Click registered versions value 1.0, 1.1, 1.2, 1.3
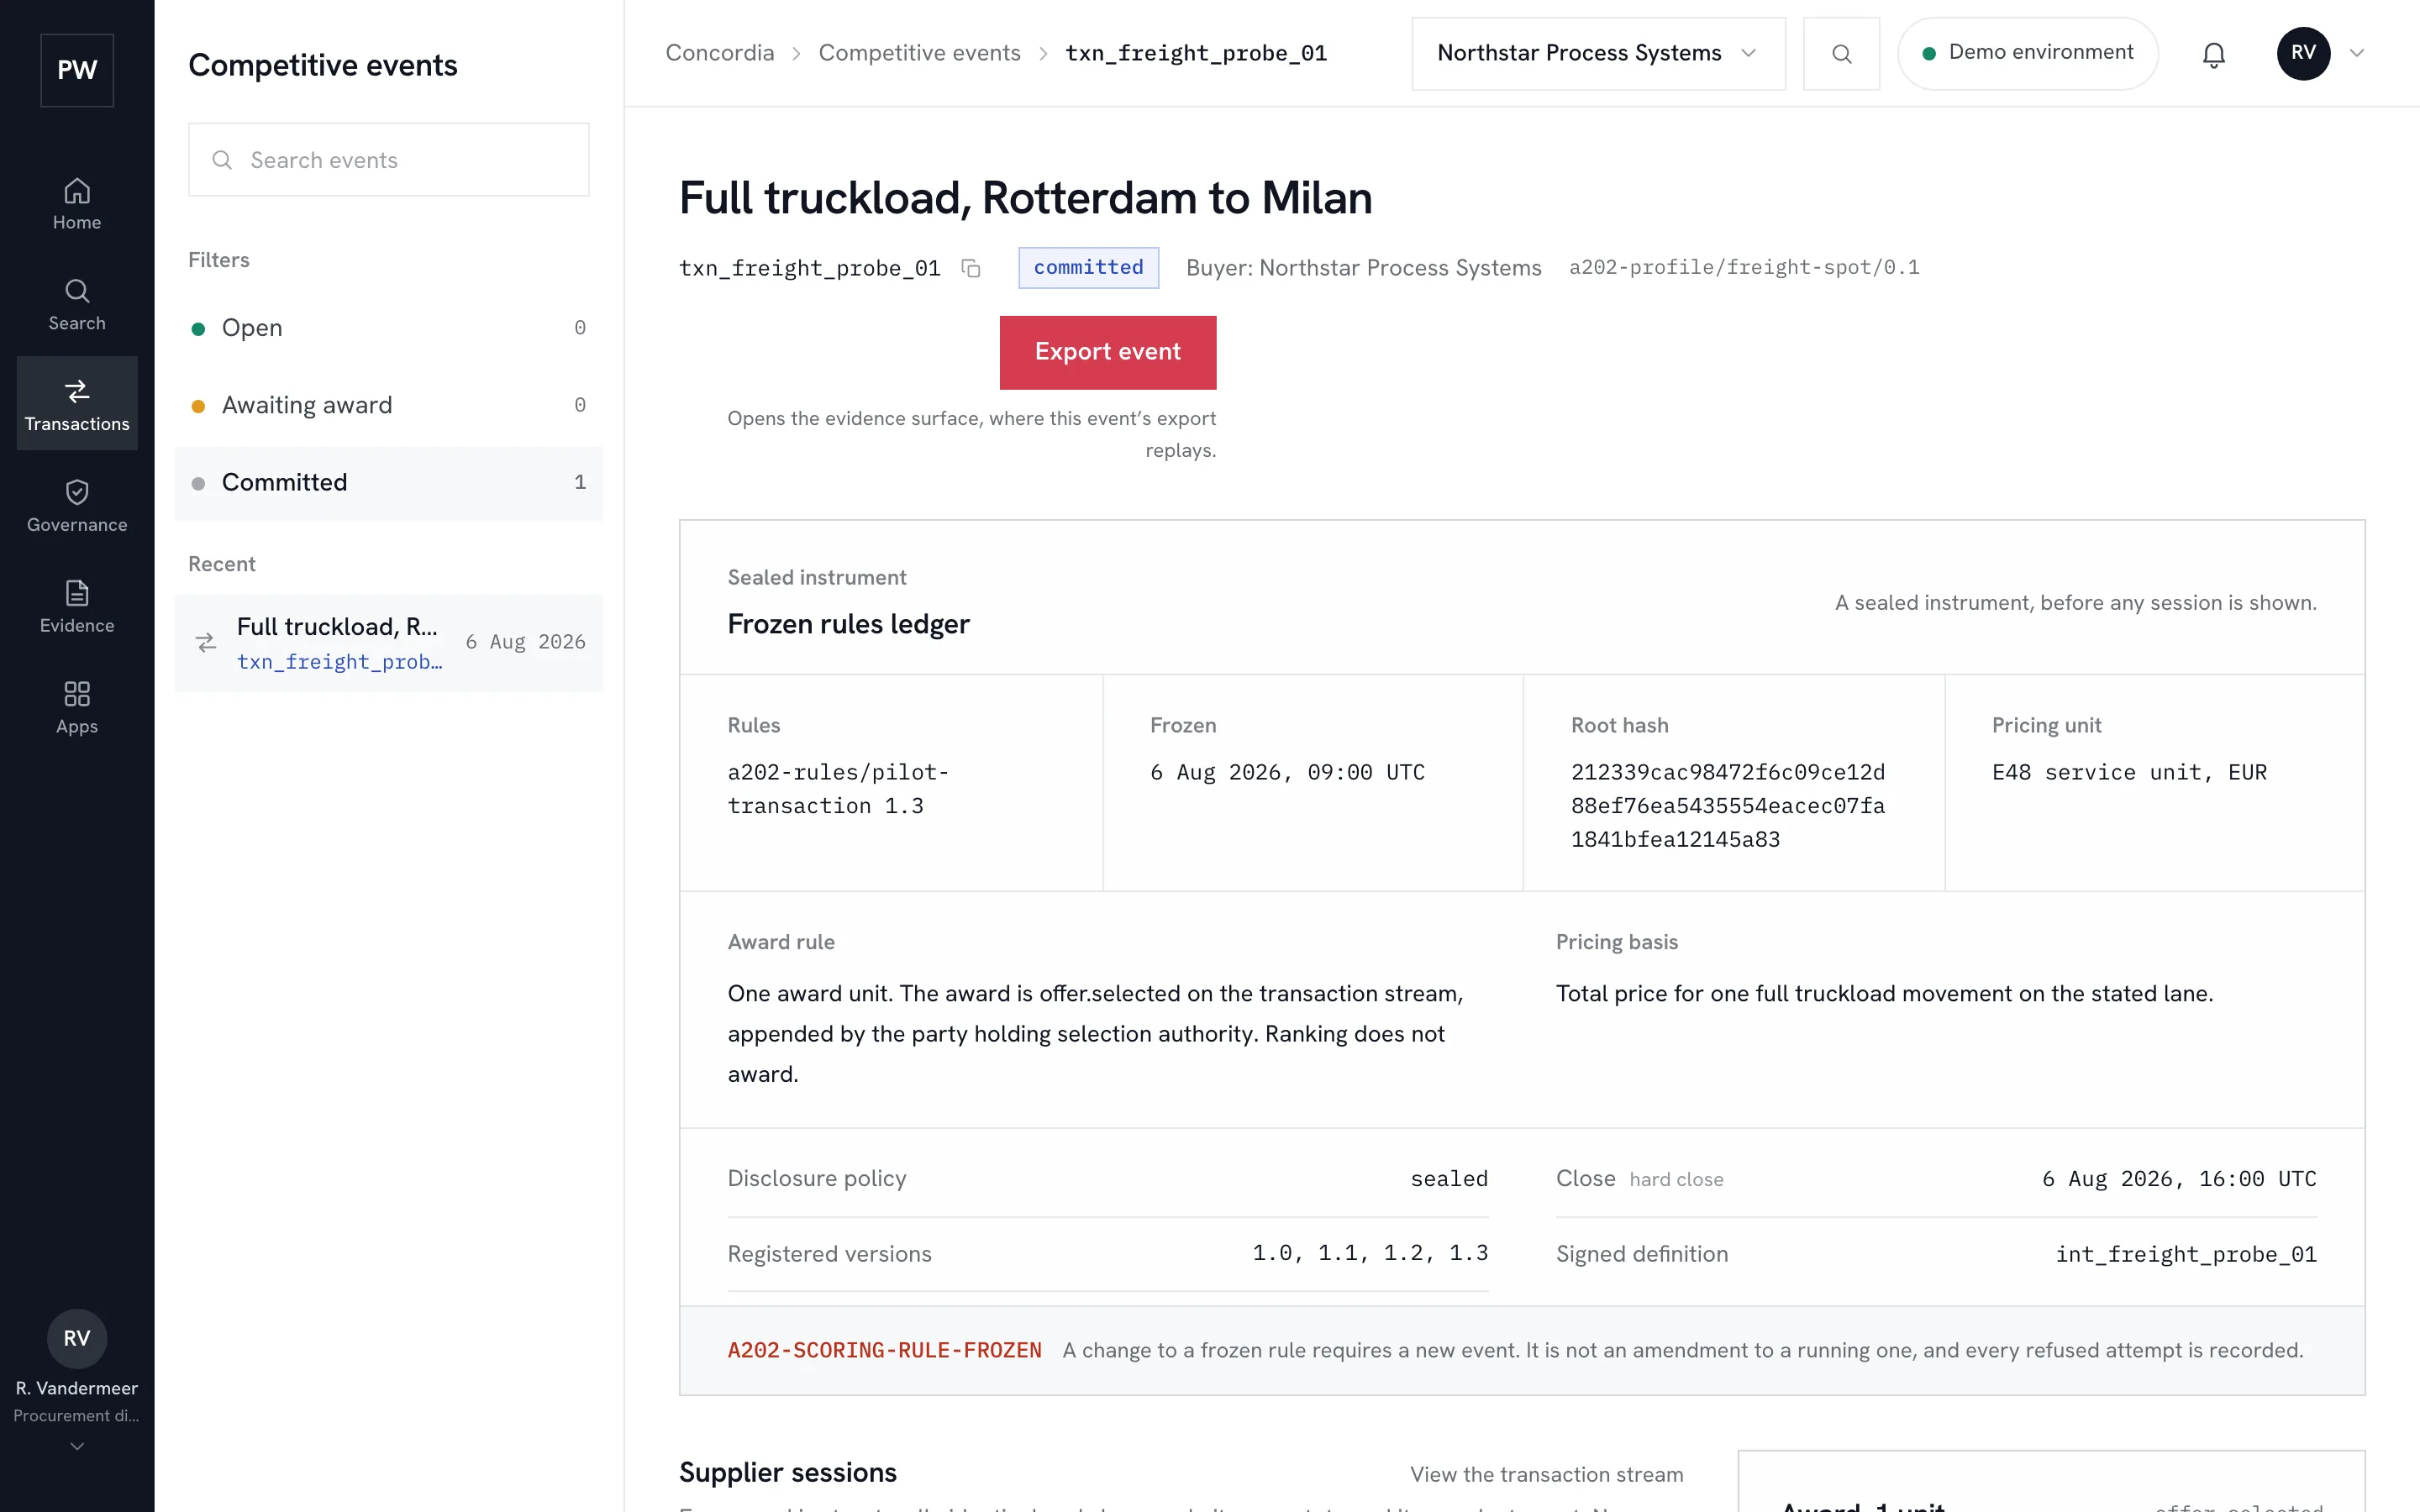Image resolution: width=2420 pixels, height=1512 pixels. tap(1370, 1254)
